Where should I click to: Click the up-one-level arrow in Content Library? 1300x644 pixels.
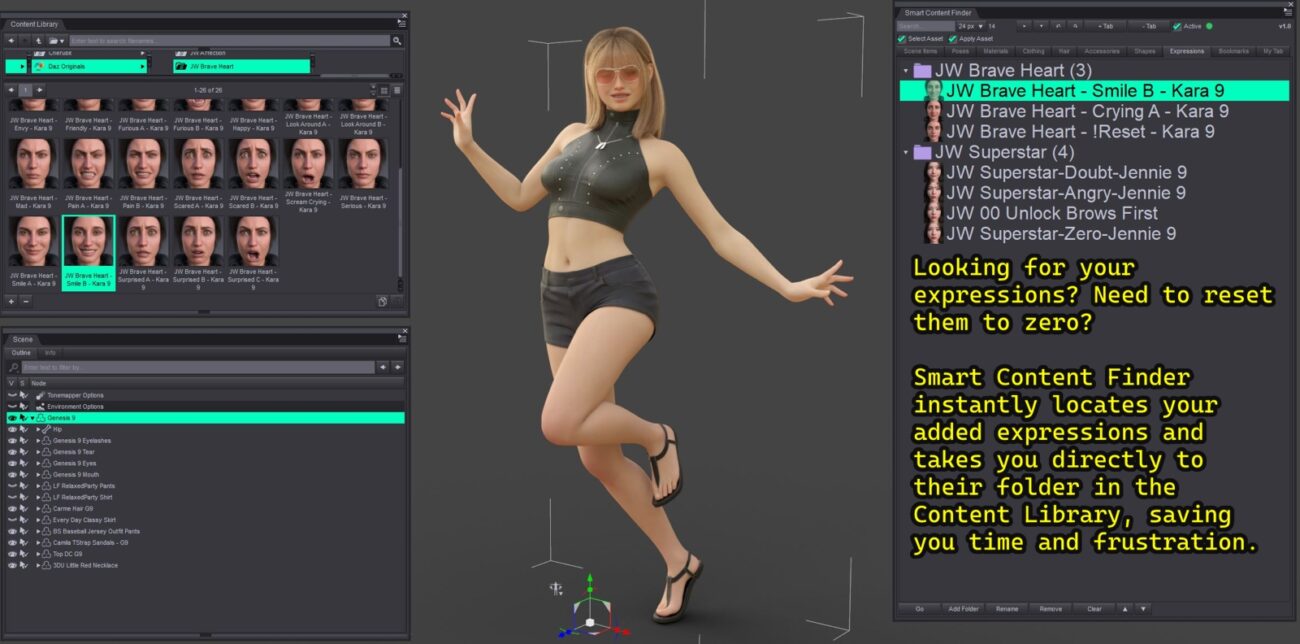coord(38,41)
